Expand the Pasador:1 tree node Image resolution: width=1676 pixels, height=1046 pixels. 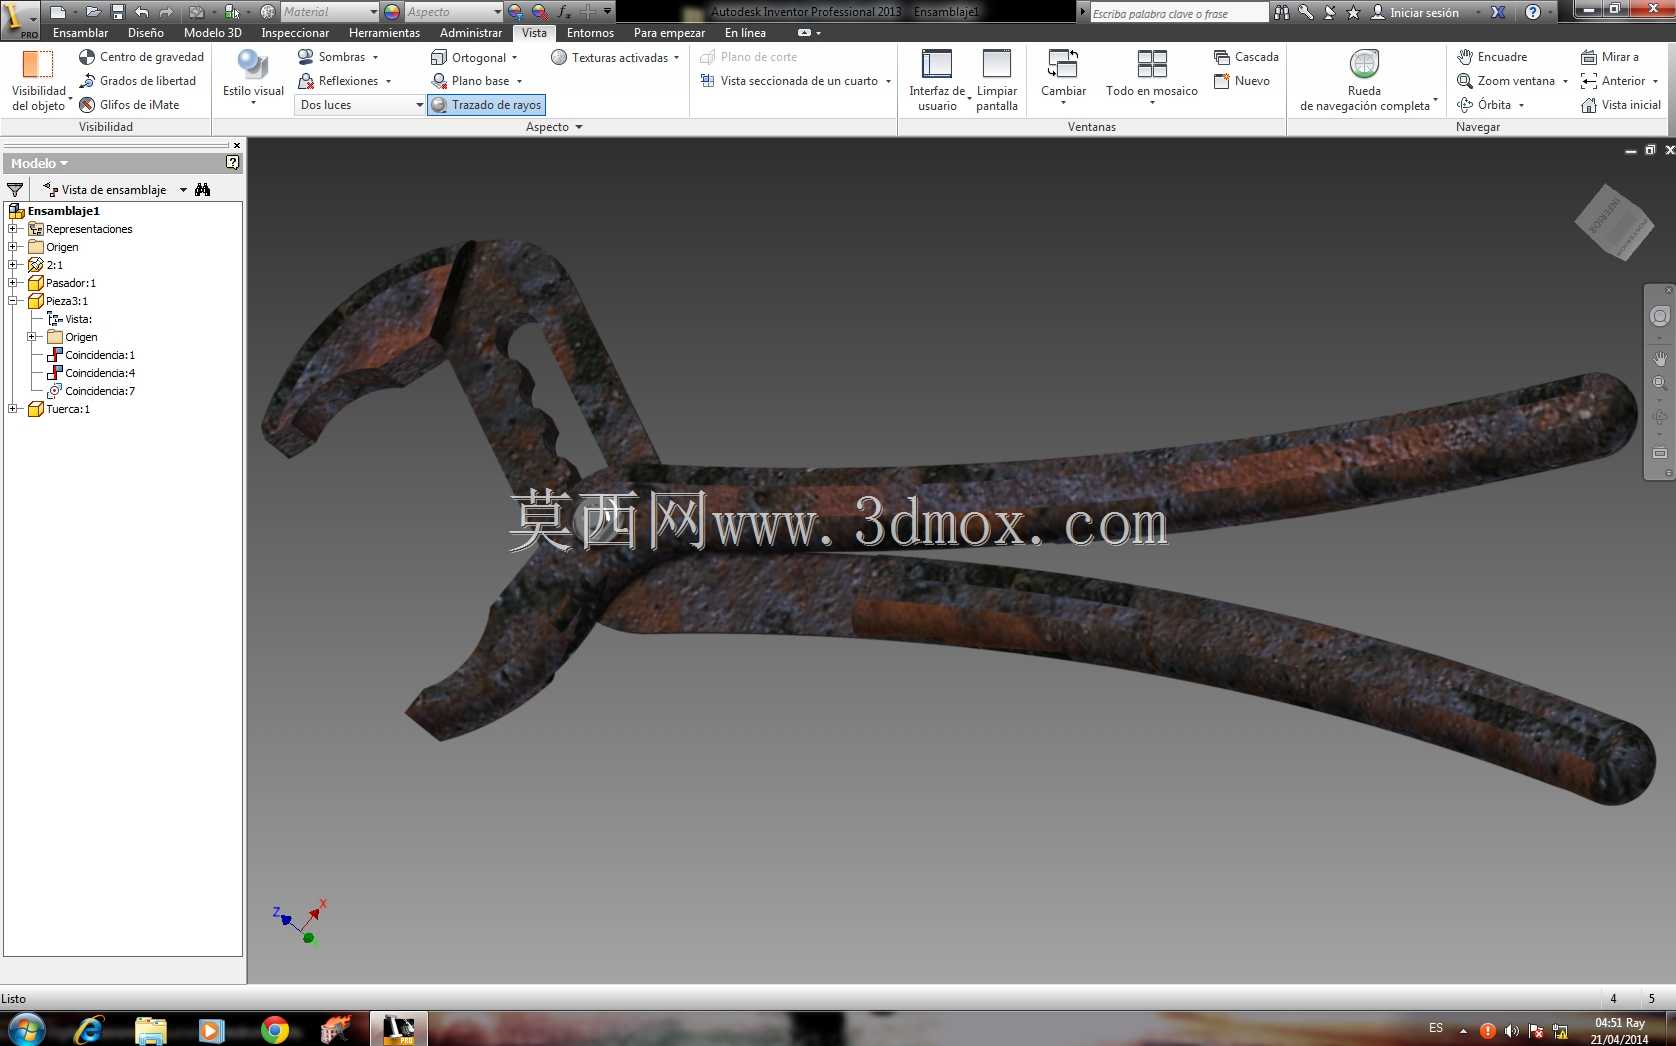(13, 283)
